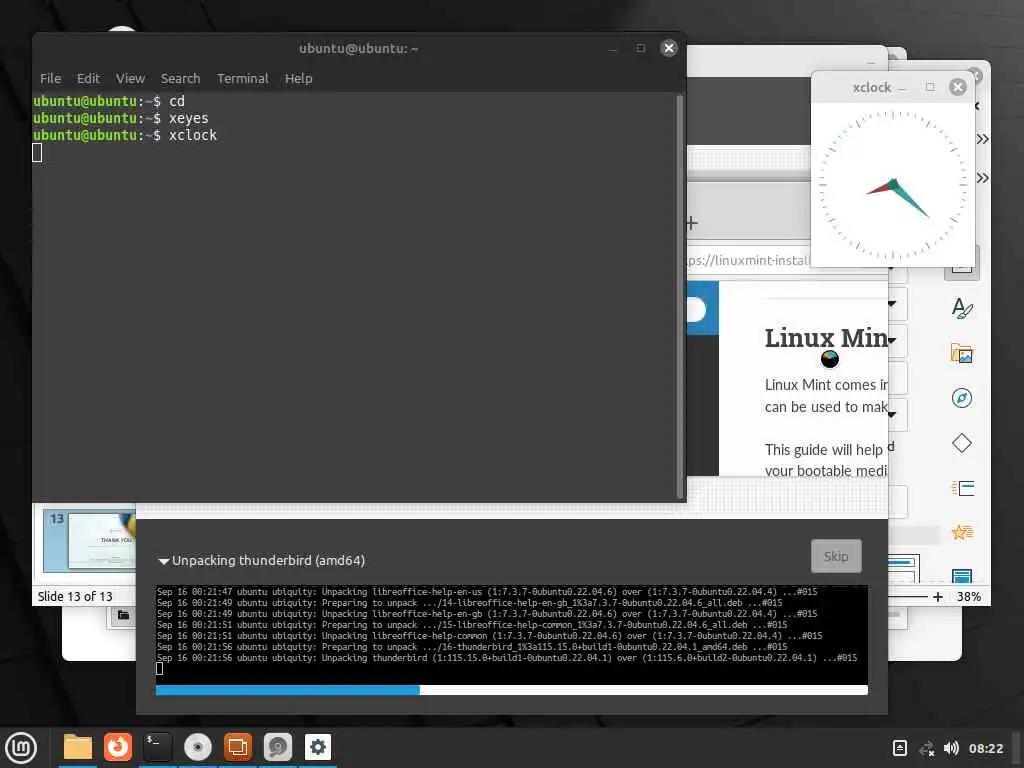Maximize the terminal window
The width and height of the screenshot is (1024, 768).
click(641, 48)
